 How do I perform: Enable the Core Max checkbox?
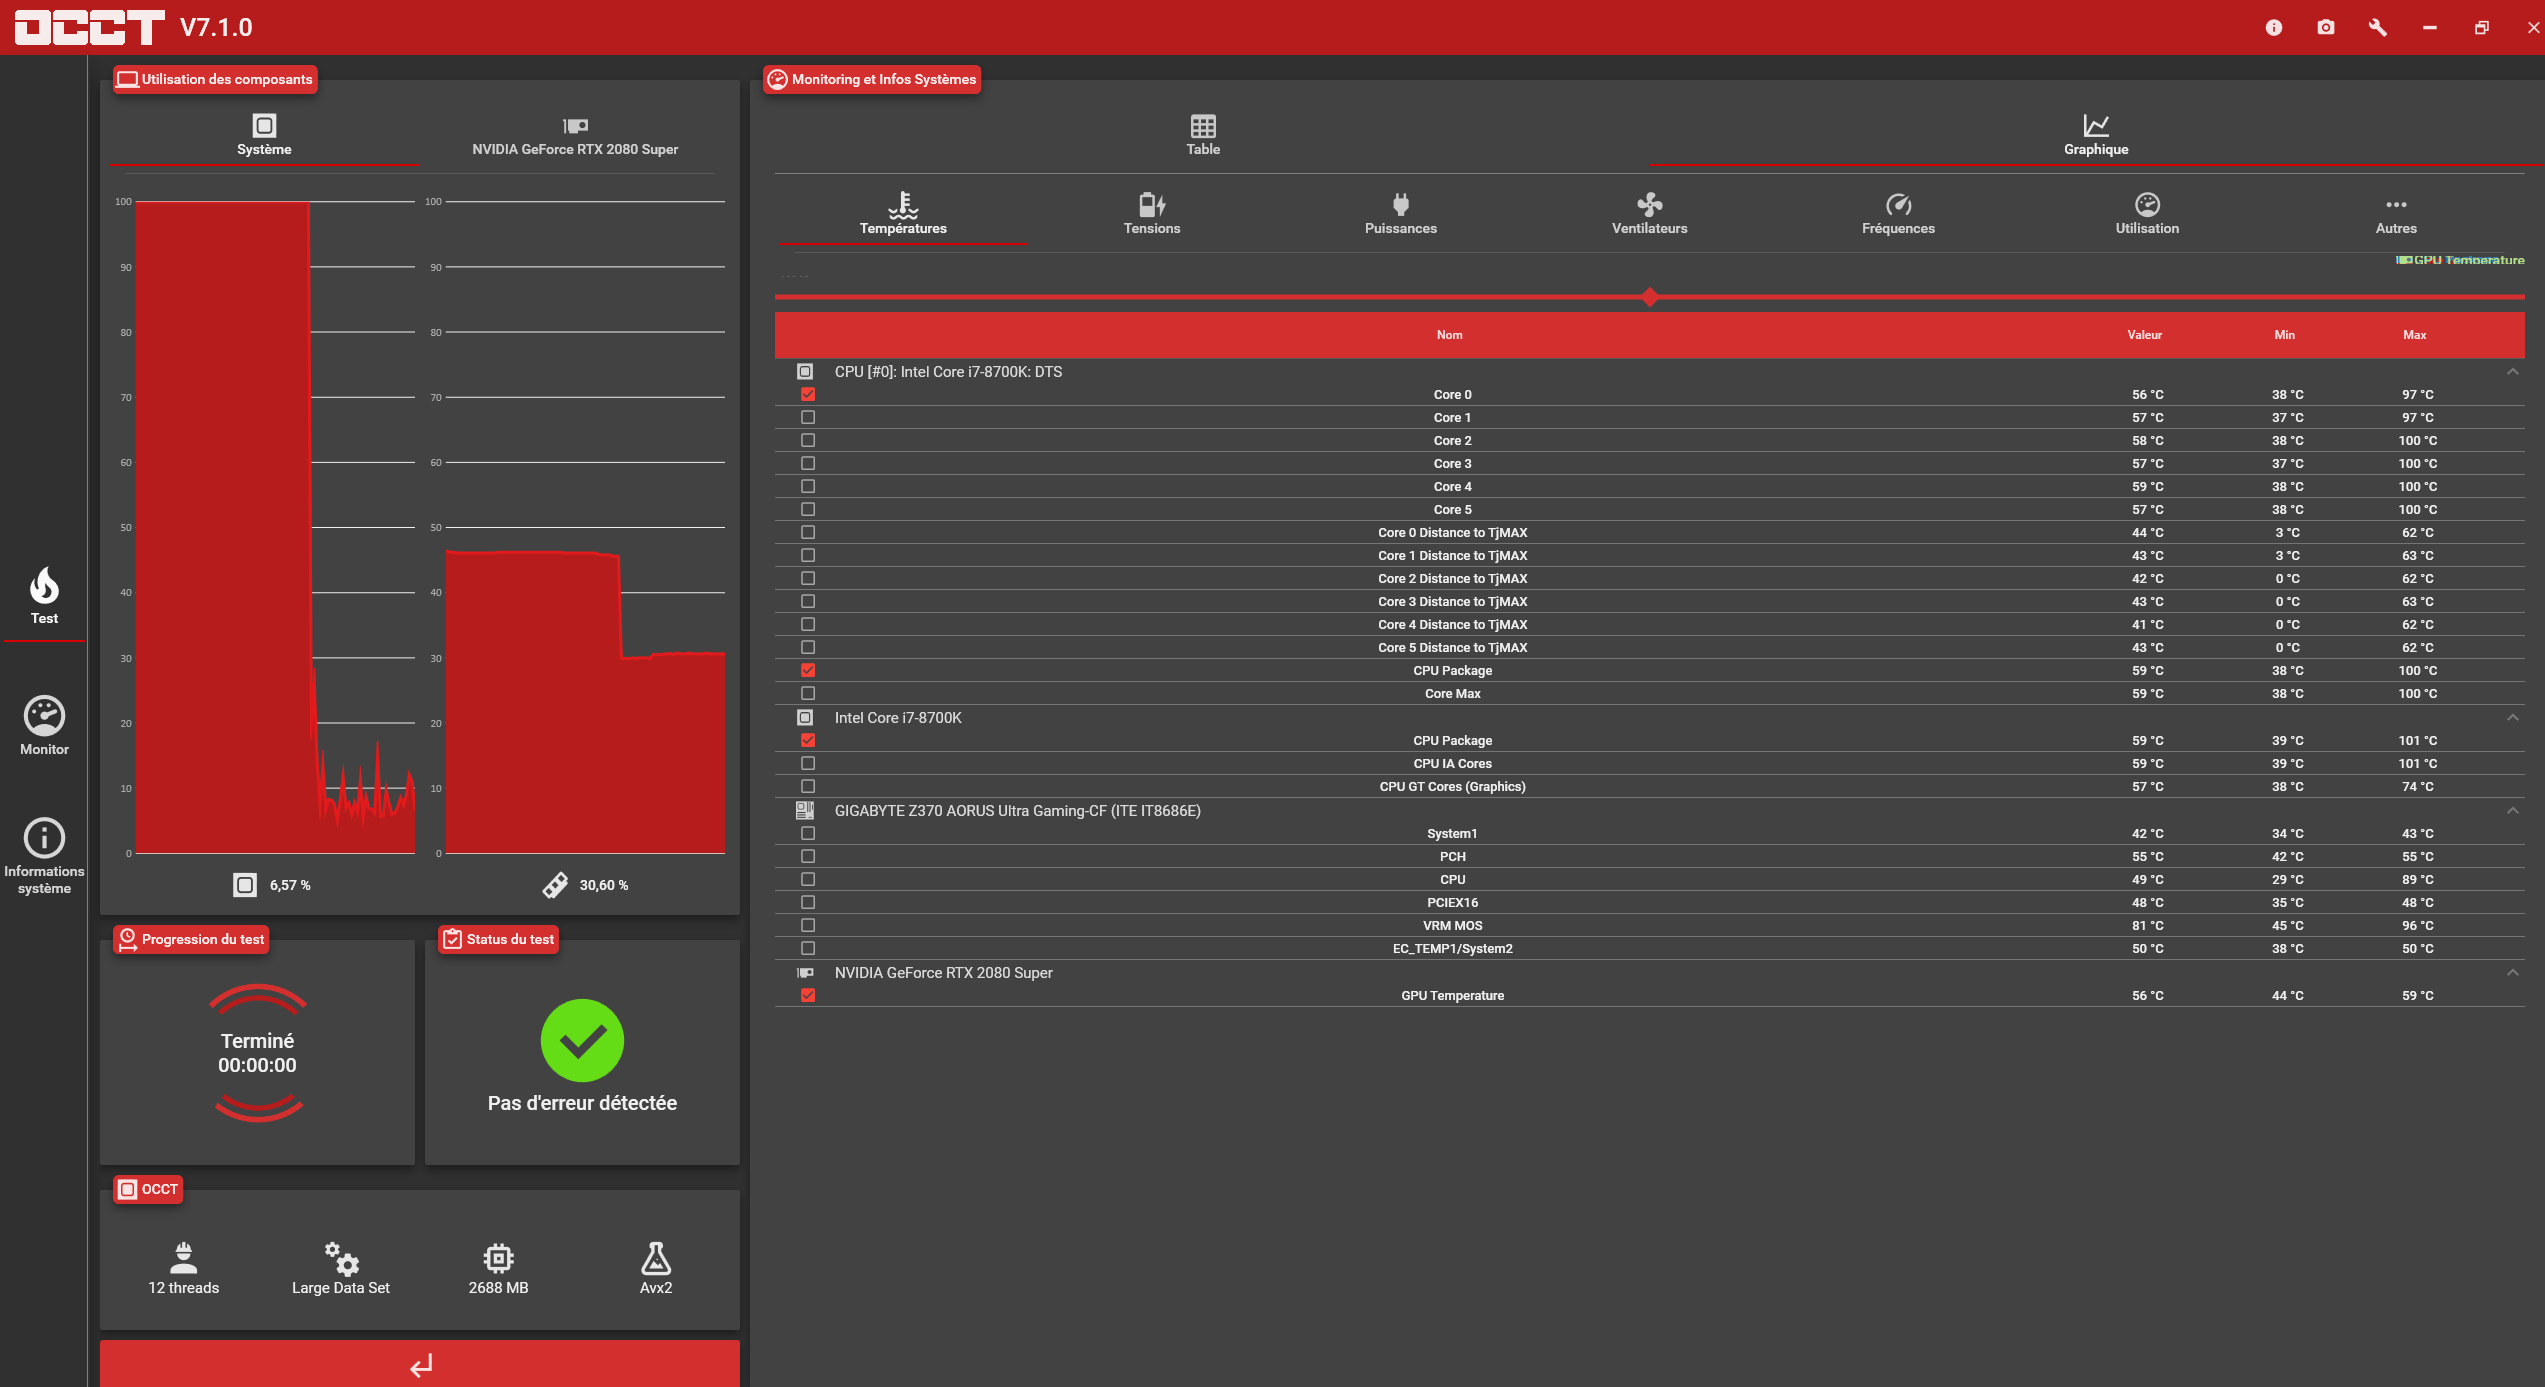(808, 694)
